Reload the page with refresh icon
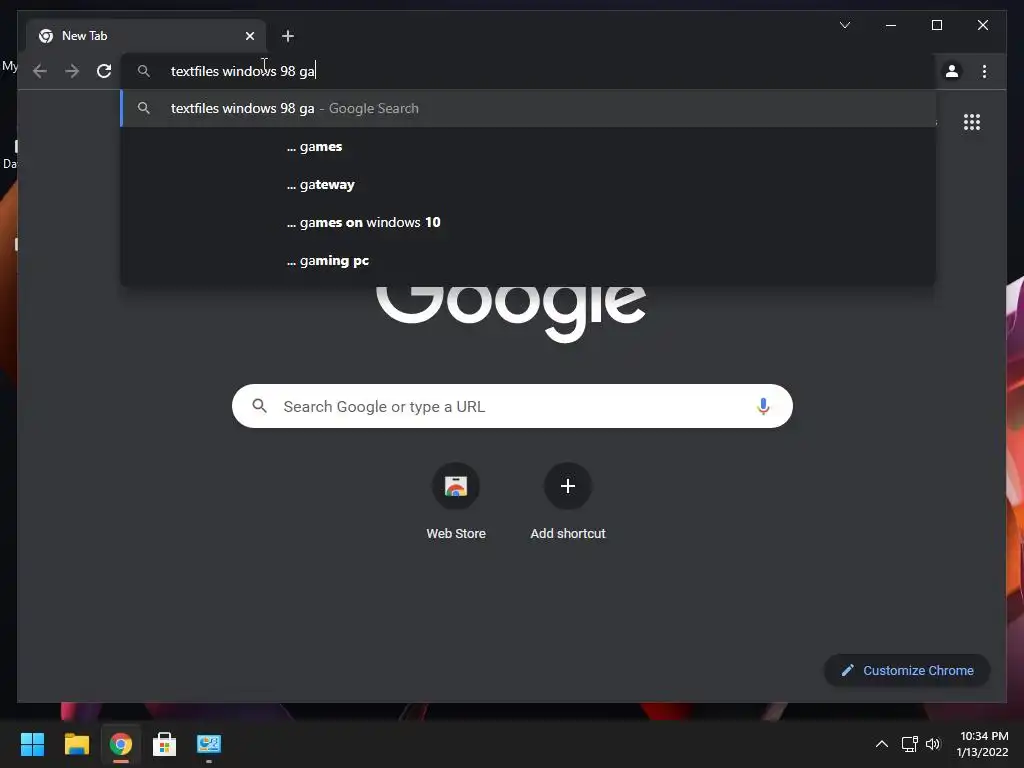Image resolution: width=1024 pixels, height=768 pixels. click(x=104, y=71)
